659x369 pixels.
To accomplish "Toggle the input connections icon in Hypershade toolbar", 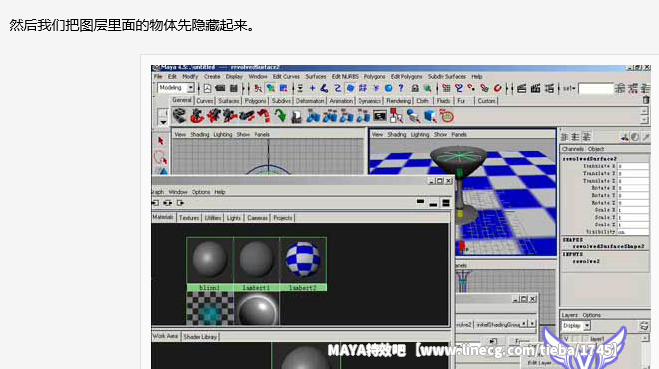I will (x=155, y=203).
